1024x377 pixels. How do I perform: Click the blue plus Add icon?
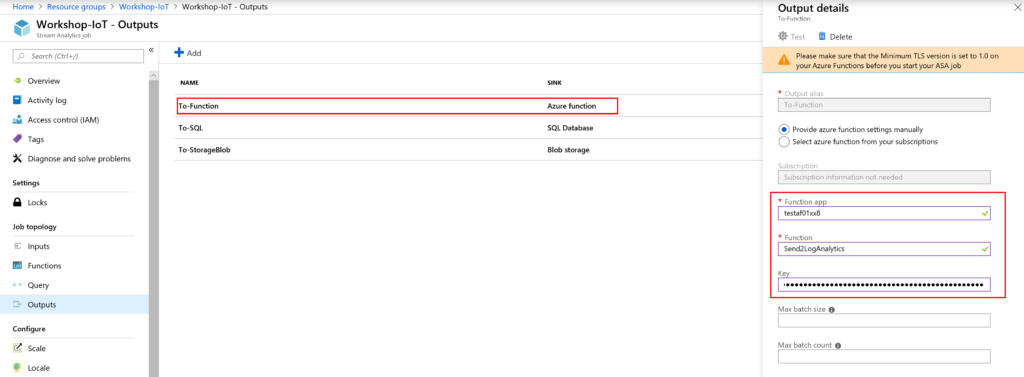coord(179,53)
